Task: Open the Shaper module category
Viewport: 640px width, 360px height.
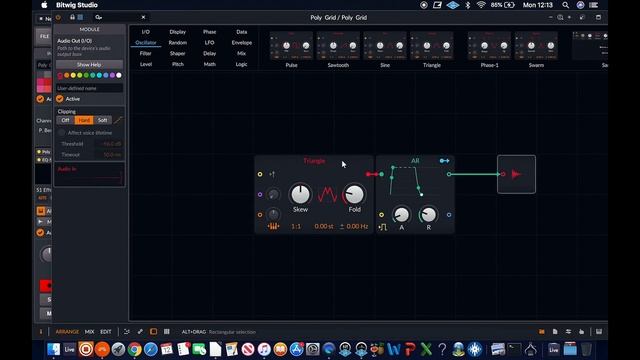Action: point(178,53)
